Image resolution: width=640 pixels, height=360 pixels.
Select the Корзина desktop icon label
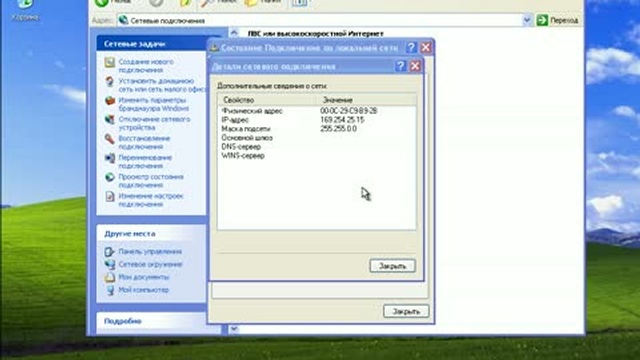click(x=25, y=18)
